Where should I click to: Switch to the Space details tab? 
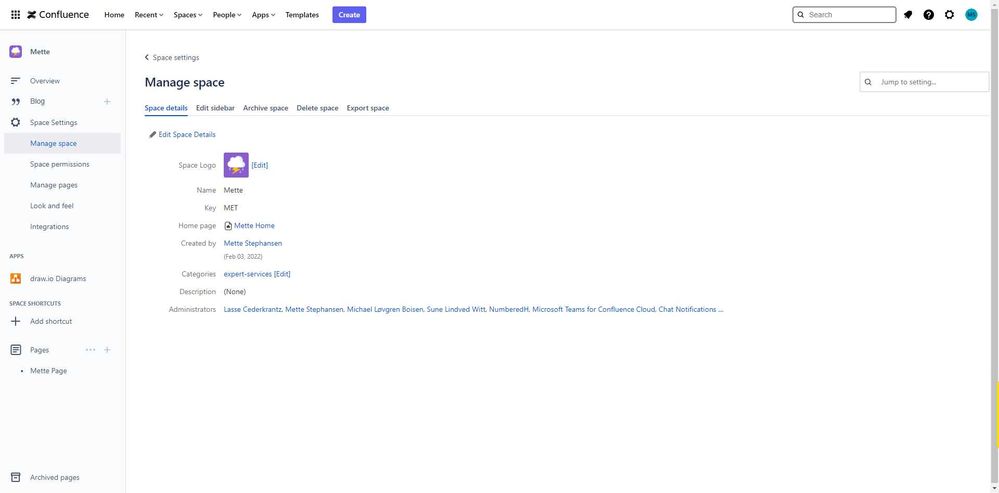166,108
